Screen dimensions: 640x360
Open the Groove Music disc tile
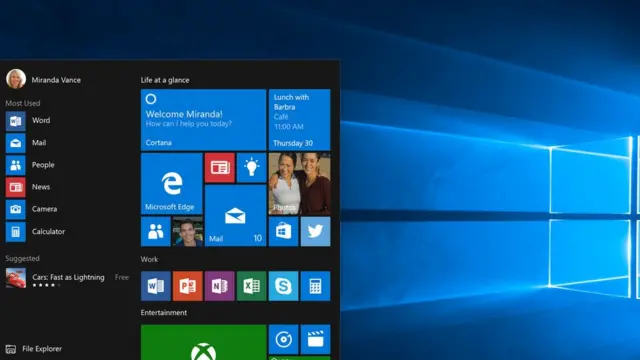(x=283, y=339)
